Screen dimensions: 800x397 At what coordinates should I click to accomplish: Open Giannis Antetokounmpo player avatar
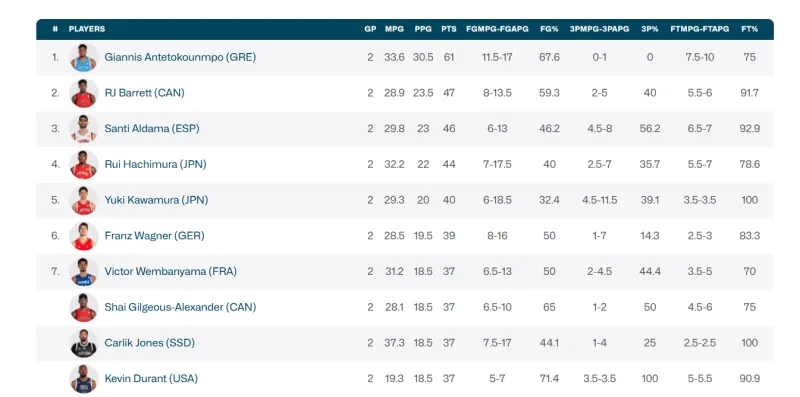pyautogui.click(x=83, y=57)
